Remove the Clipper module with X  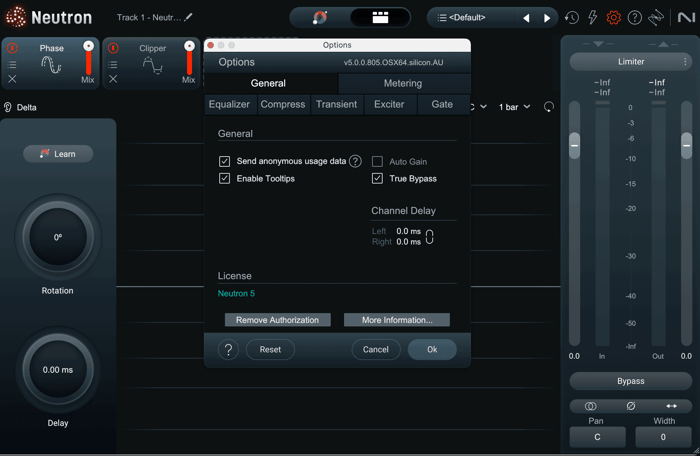113,79
